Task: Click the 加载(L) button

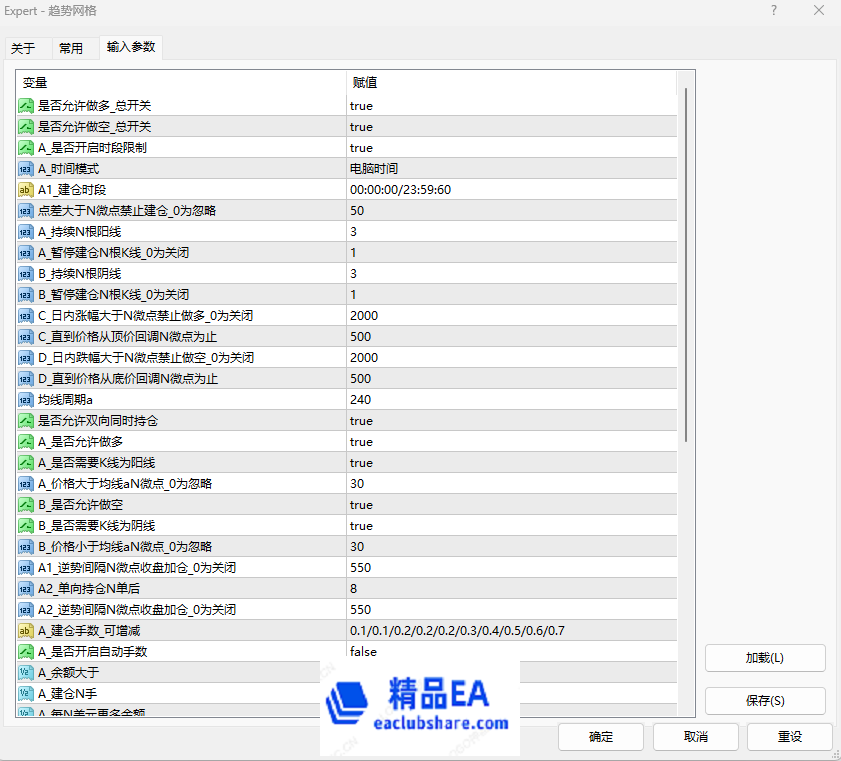Action: tap(765, 658)
